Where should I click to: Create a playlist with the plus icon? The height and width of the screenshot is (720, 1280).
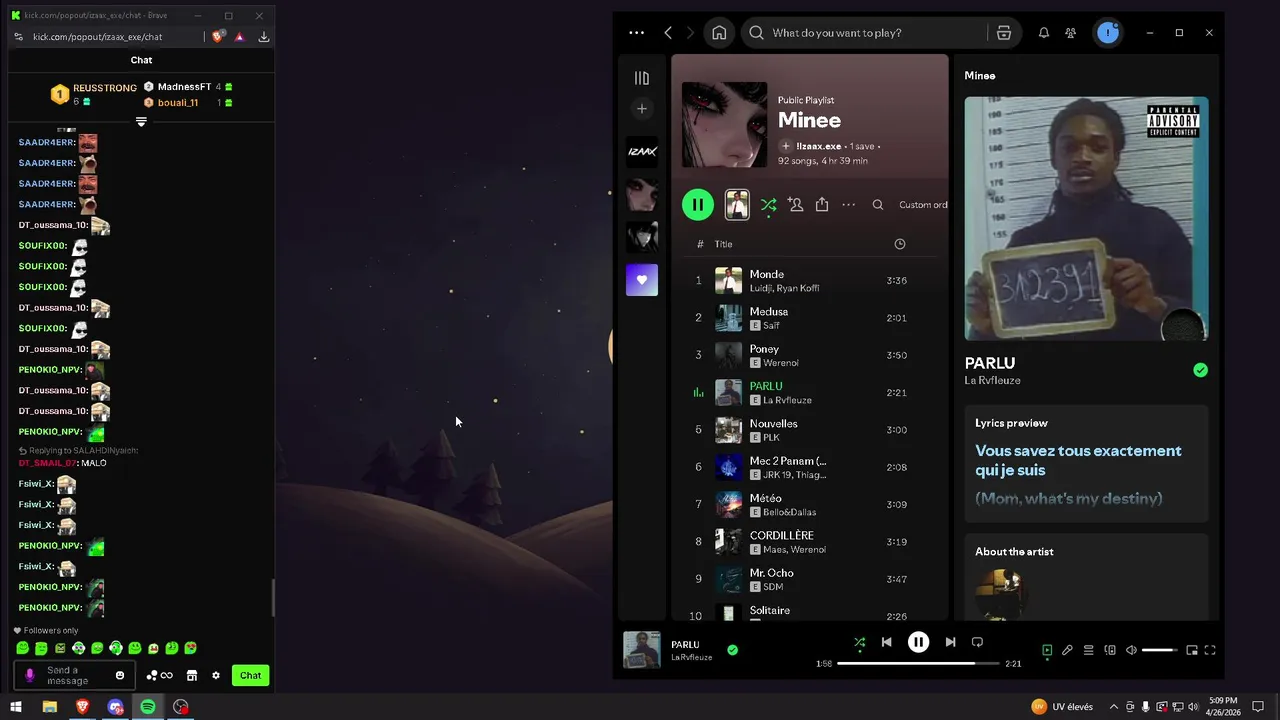point(642,109)
